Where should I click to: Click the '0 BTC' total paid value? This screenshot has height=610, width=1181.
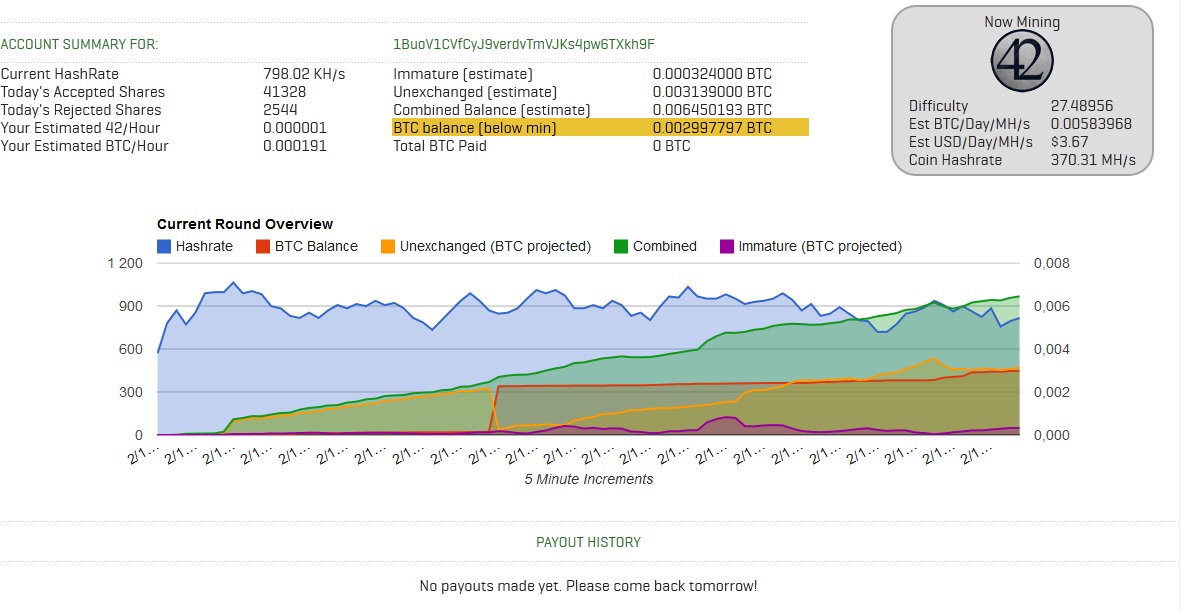pyautogui.click(x=672, y=145)
